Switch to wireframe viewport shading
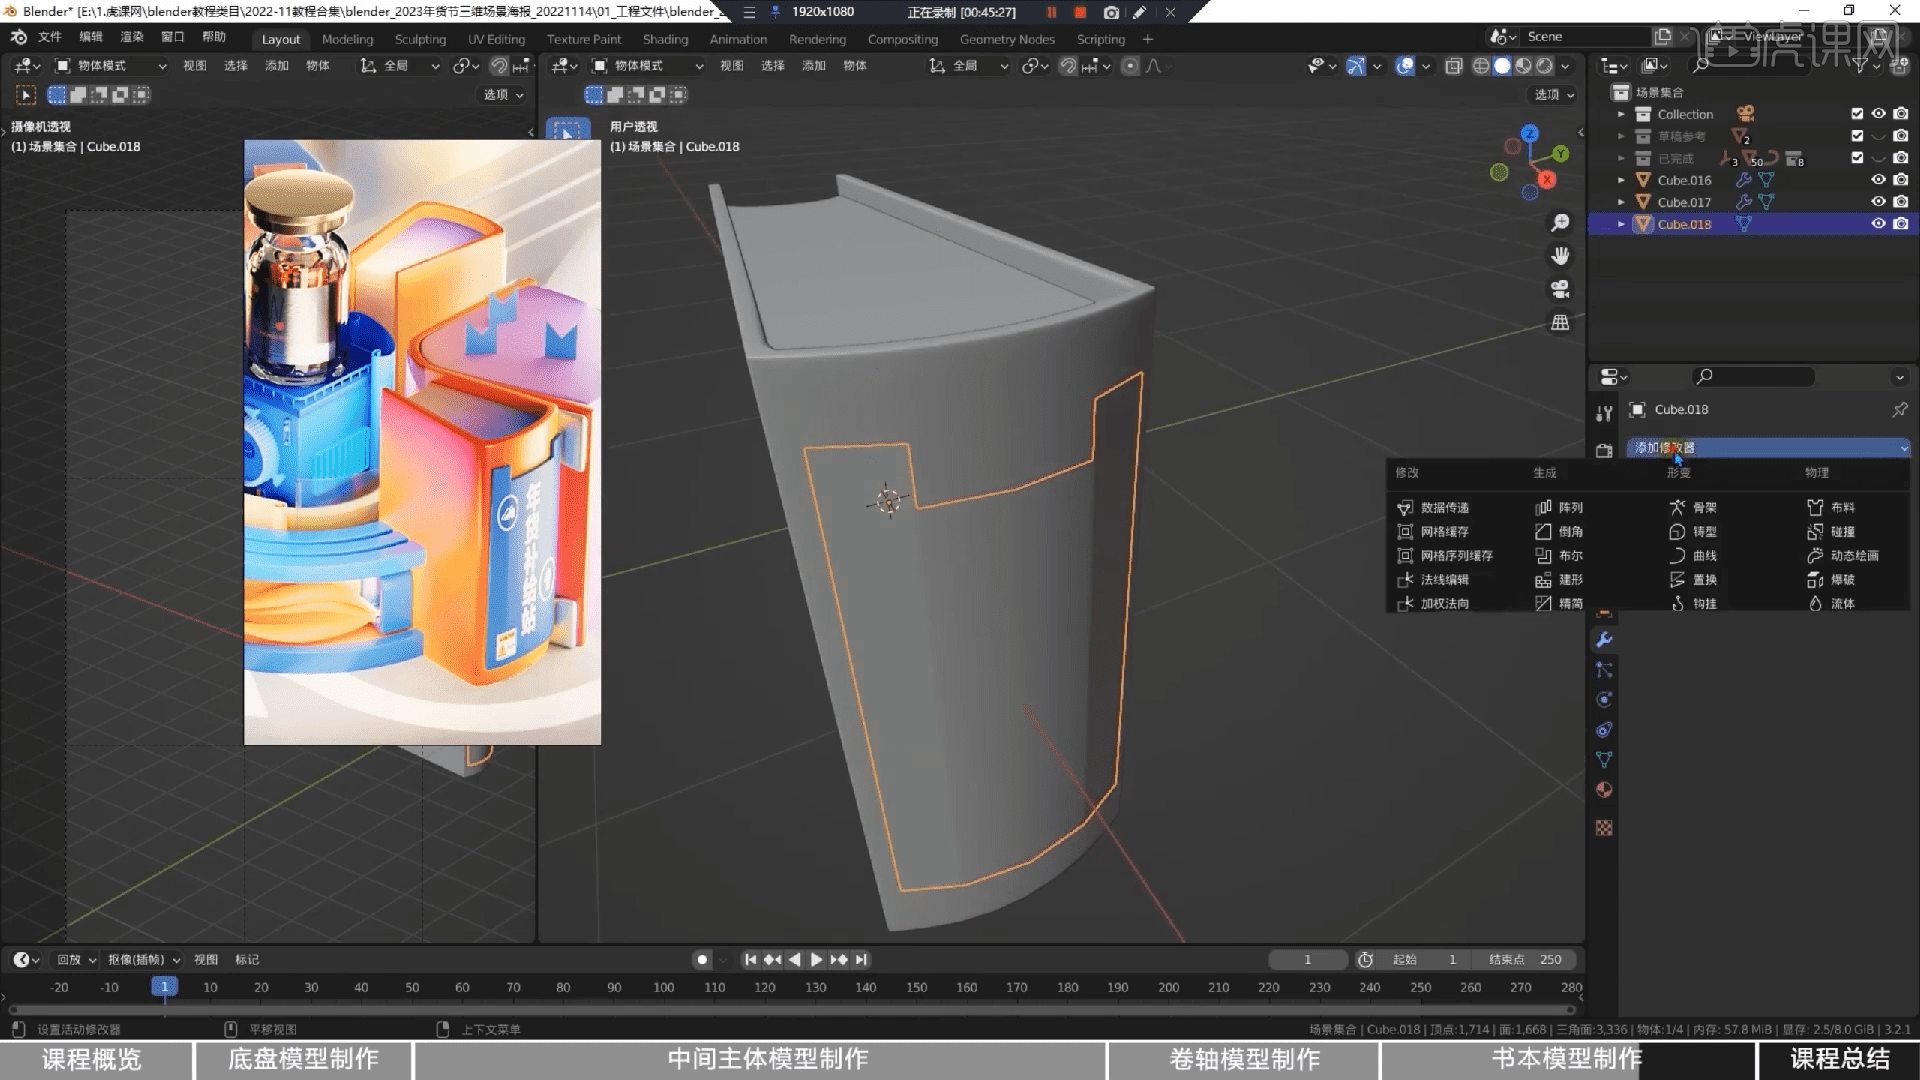The image size is (1920, 1080). [x=1481, y=66]
